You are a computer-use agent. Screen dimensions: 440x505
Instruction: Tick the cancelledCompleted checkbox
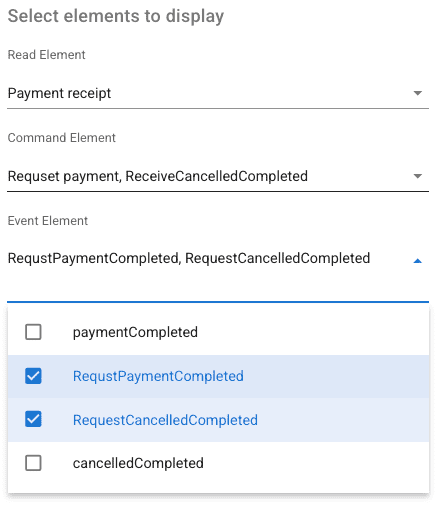[x=33, y=463]
